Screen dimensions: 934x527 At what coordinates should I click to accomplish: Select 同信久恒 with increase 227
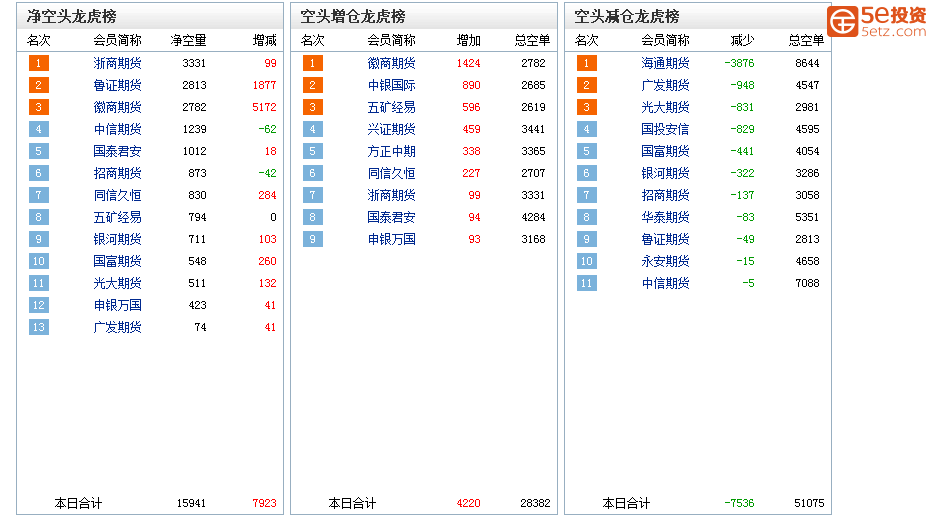391,173
